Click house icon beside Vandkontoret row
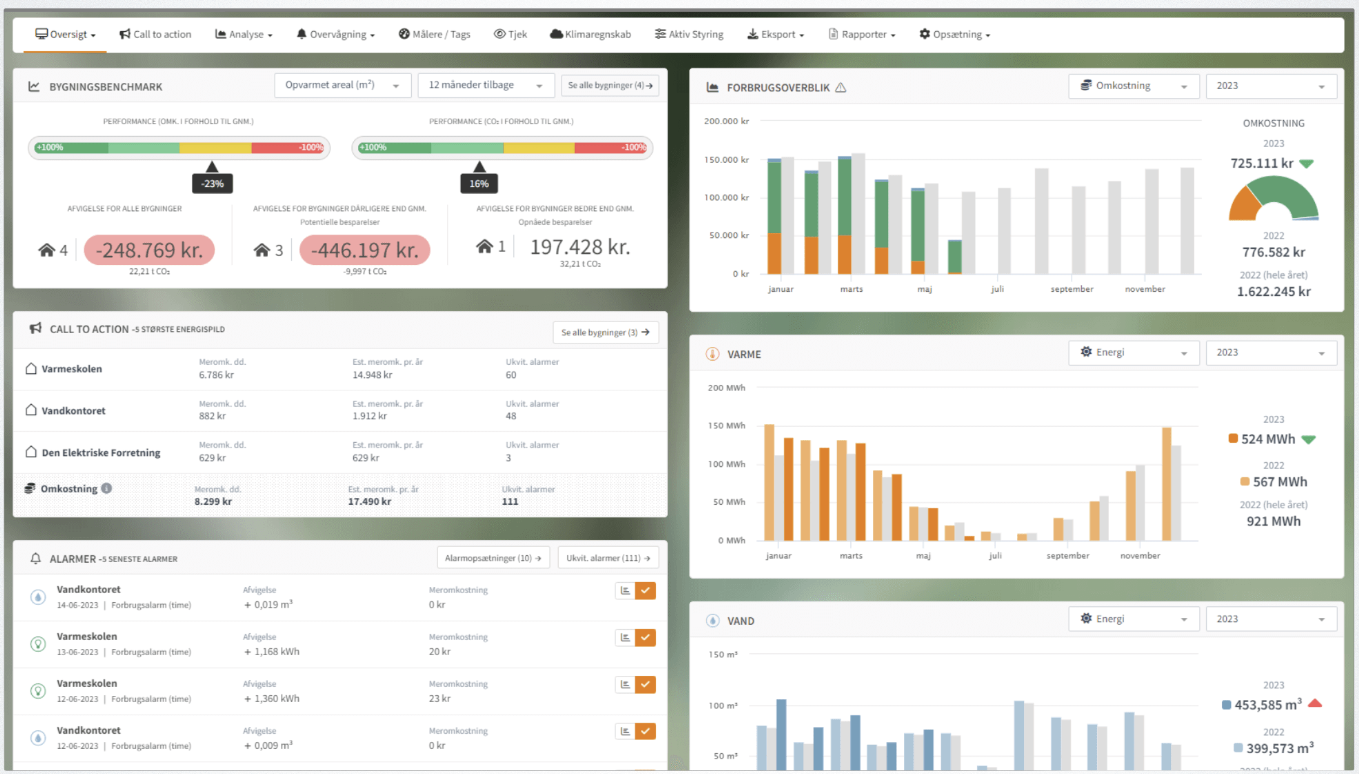1359x774 pixels. [31, 411]
